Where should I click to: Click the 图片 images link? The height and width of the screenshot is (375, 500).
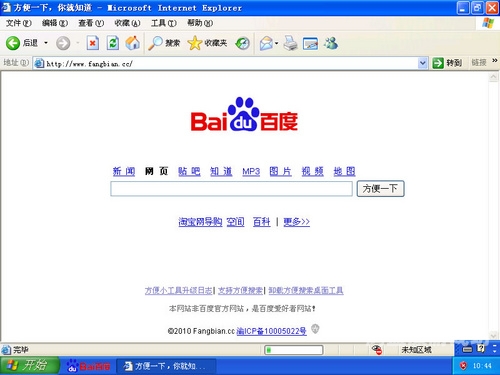coord(280,171)
